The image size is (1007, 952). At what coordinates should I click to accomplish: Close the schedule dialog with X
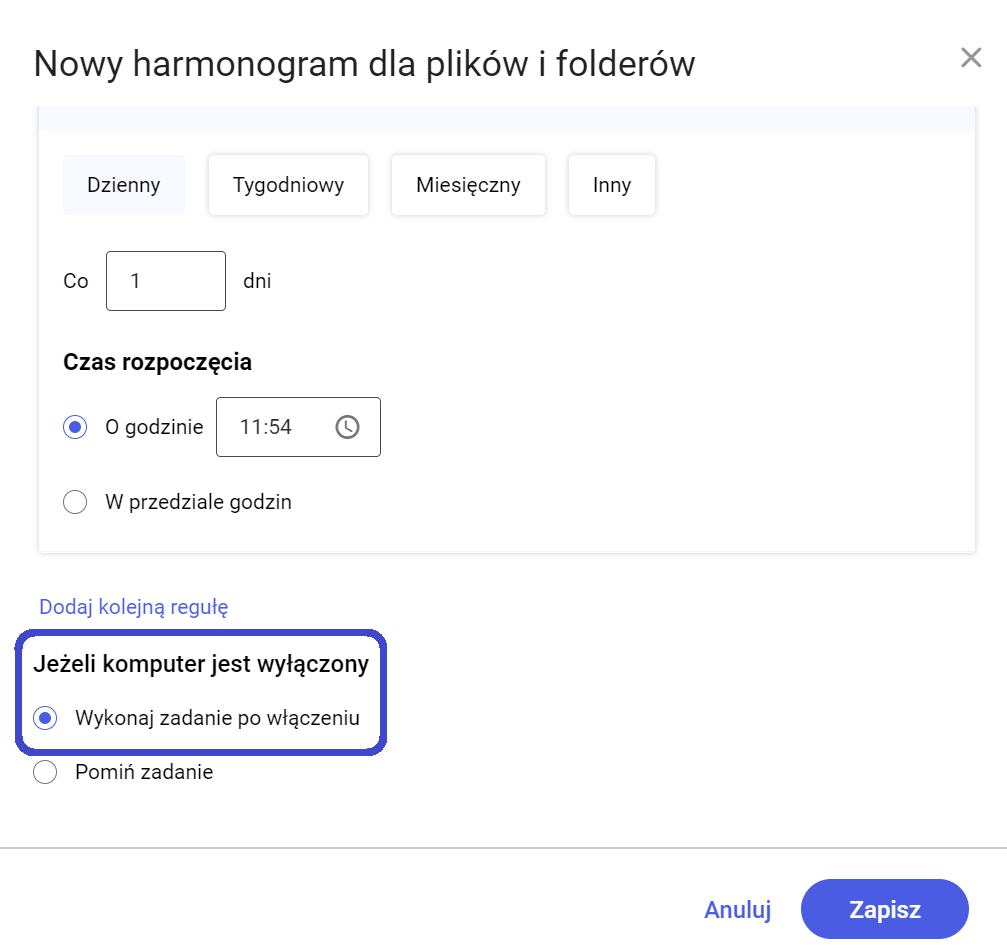(x=970, y=57)
